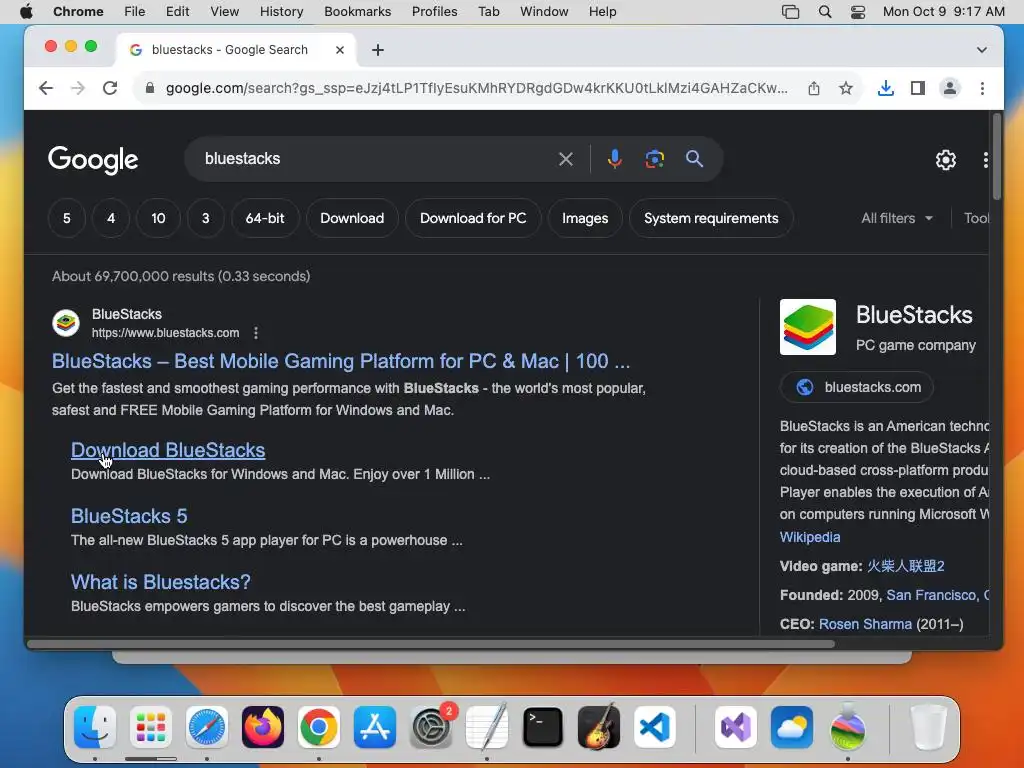
Task: Open the 火柴人联盟2 video game link
Action: click(906, 566)
